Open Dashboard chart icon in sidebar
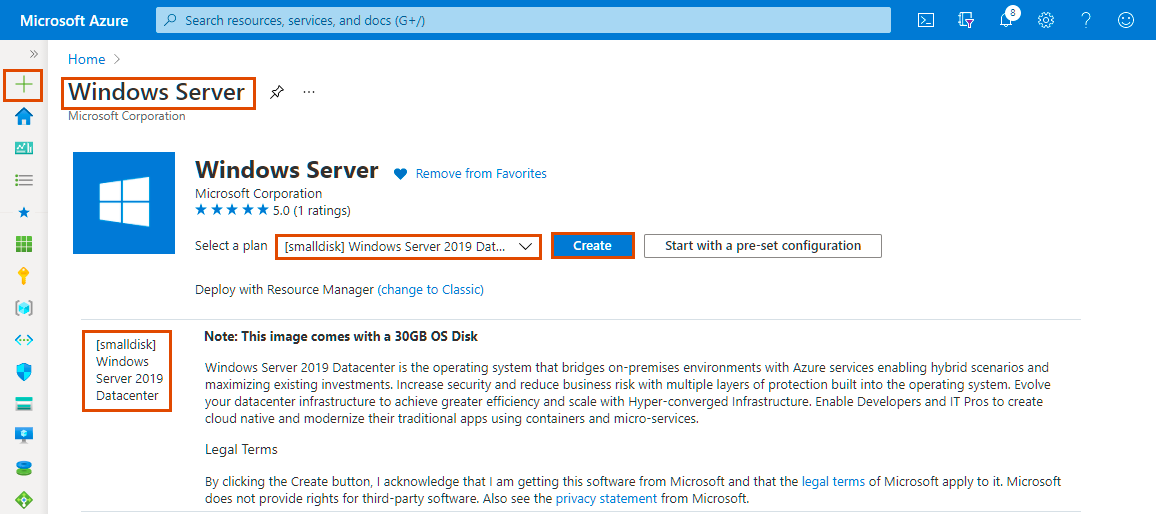 (24, 148)
